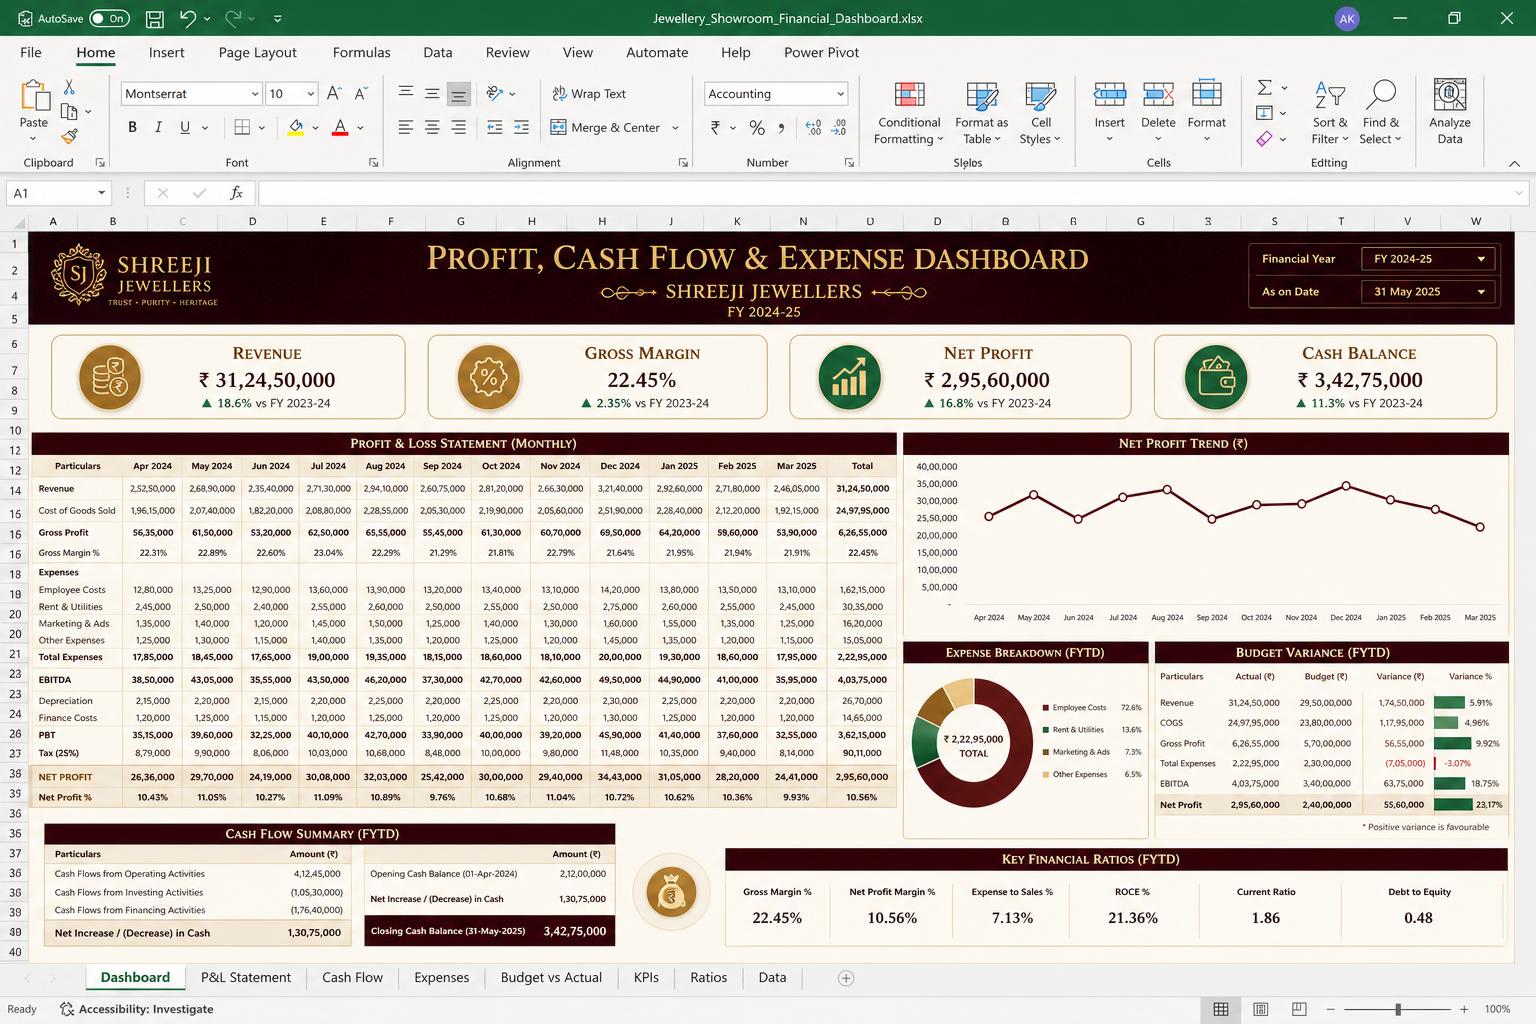
Task: Click the Format Painter brush icon
Action: 69,135
